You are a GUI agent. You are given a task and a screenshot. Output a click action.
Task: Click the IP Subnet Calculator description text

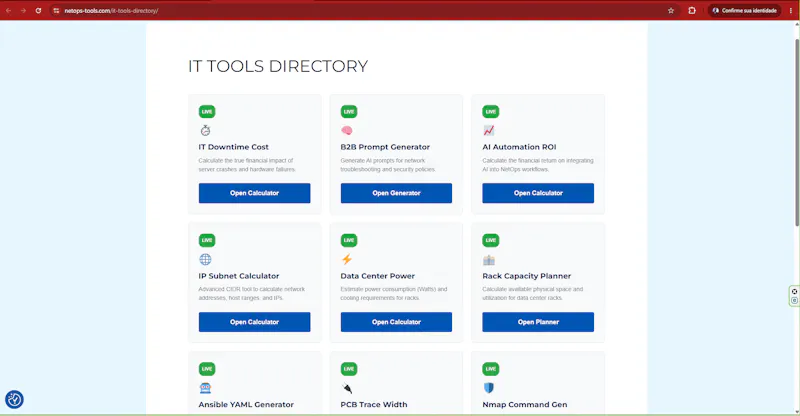tap(252, 293)
